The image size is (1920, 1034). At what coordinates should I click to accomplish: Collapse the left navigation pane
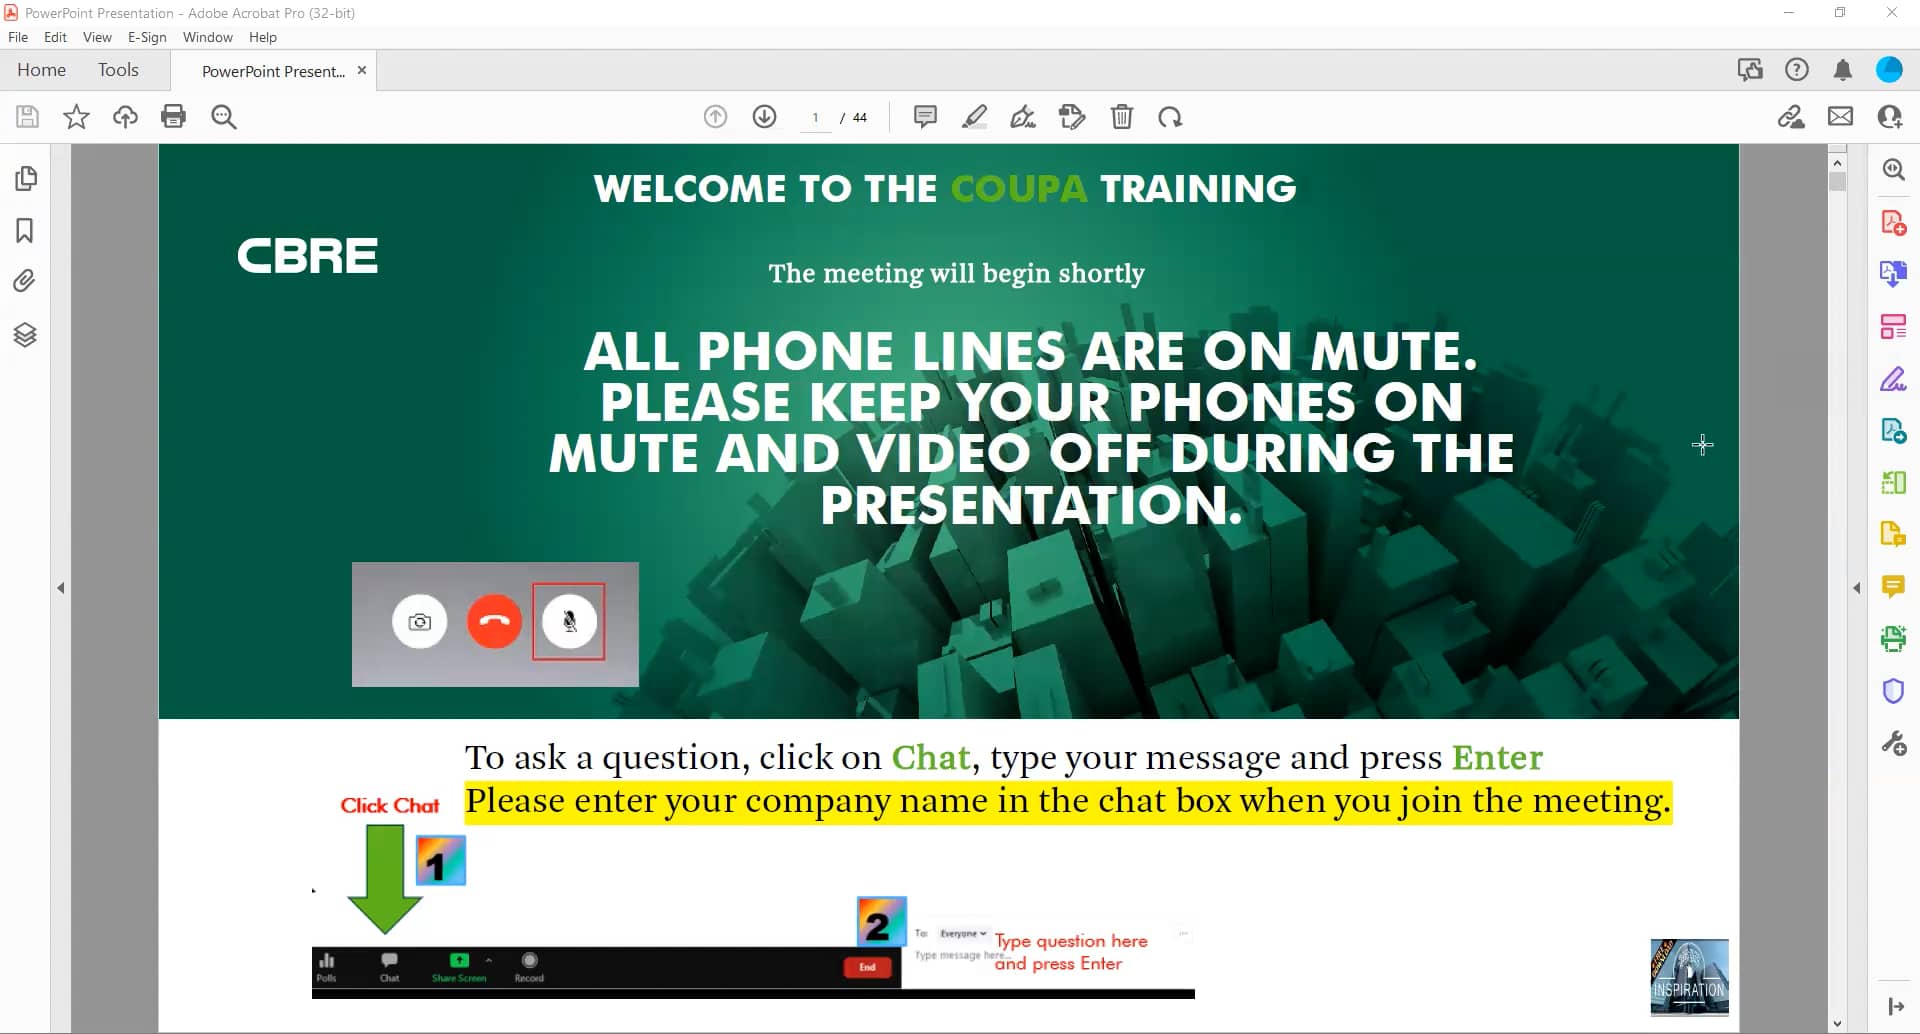coord(62,587)
